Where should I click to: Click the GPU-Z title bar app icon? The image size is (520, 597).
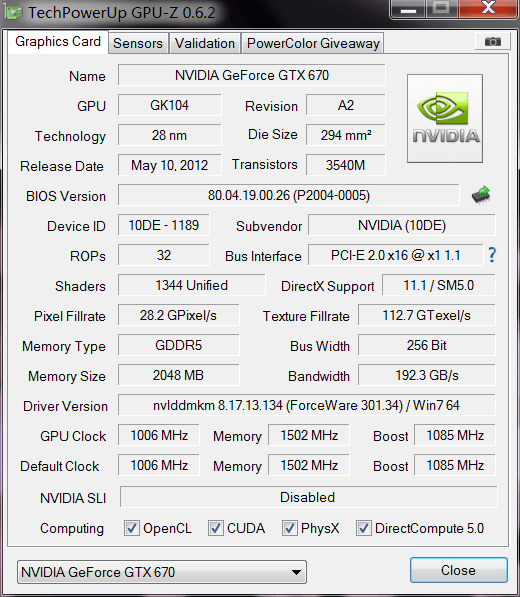point(14,13)
